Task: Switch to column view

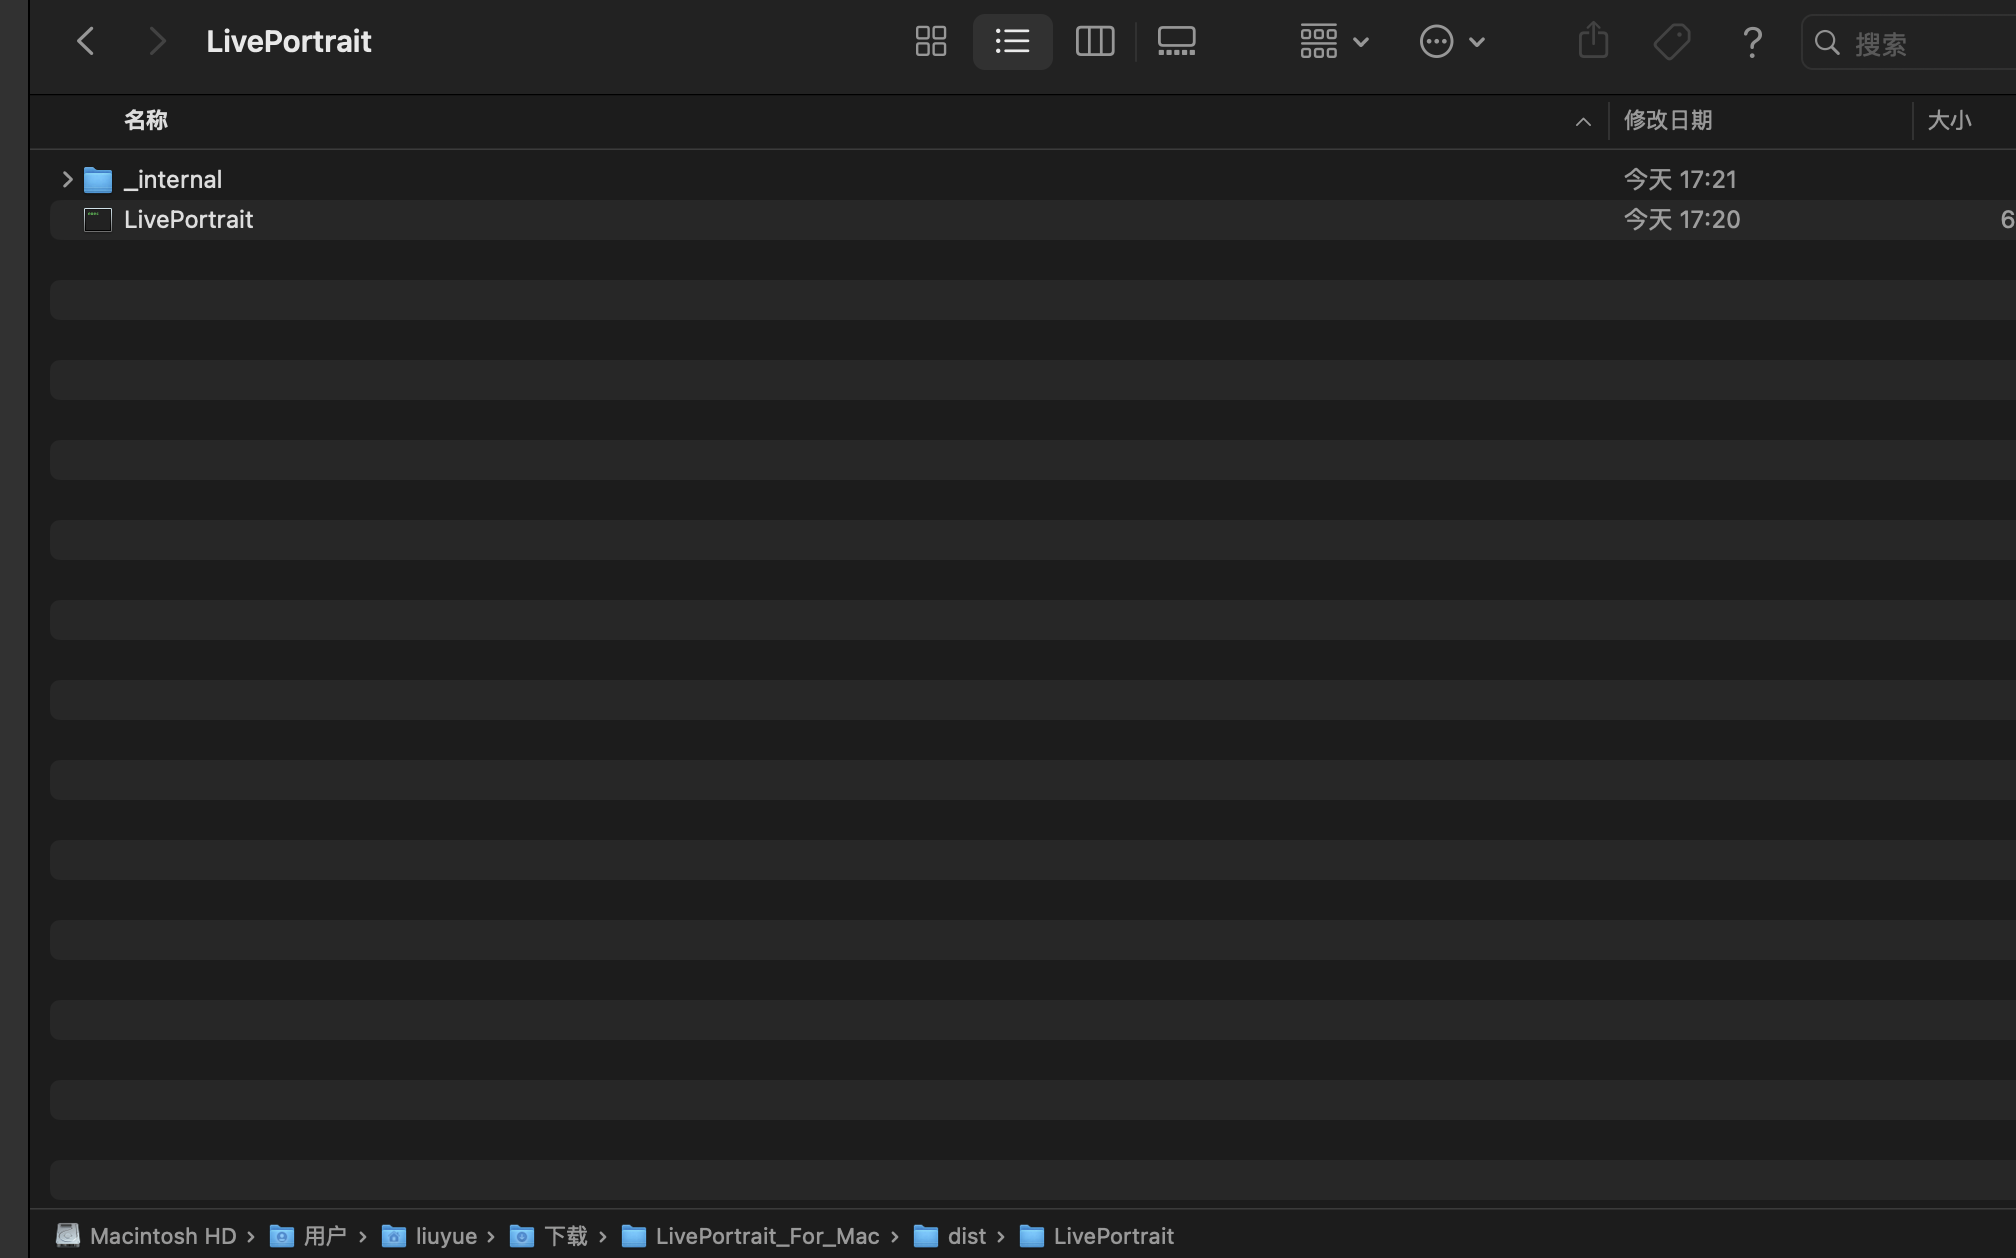Action: pyautogui.click(x=1094, y=41)
